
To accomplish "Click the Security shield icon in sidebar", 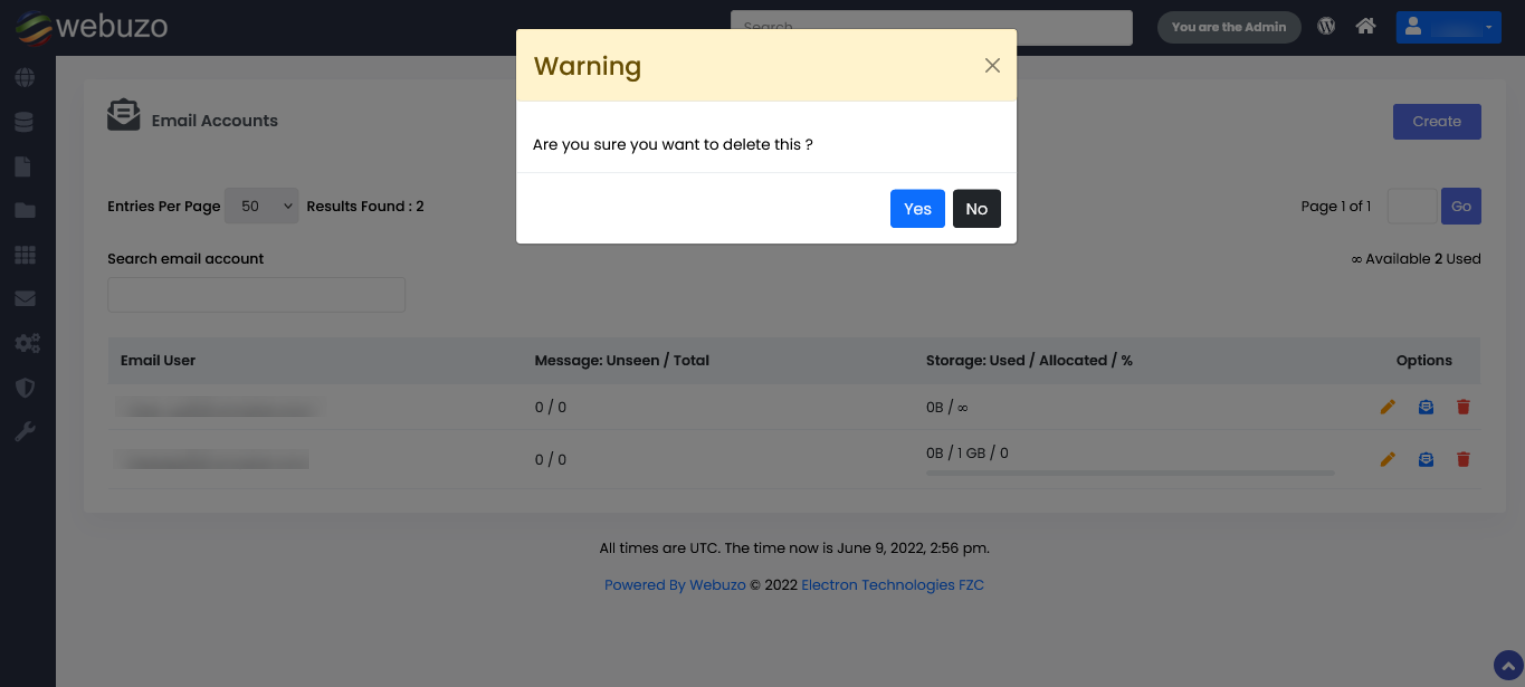I will (25, 387).
